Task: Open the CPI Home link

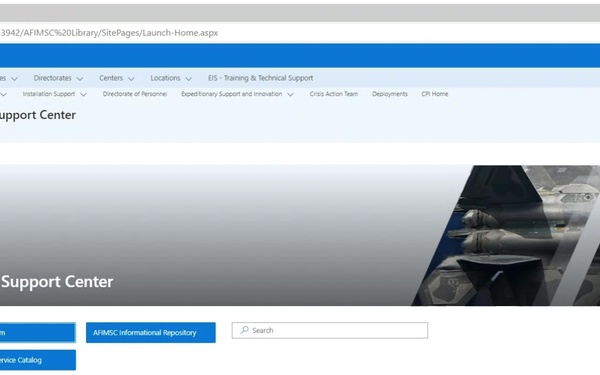Action: coord(434,94)
